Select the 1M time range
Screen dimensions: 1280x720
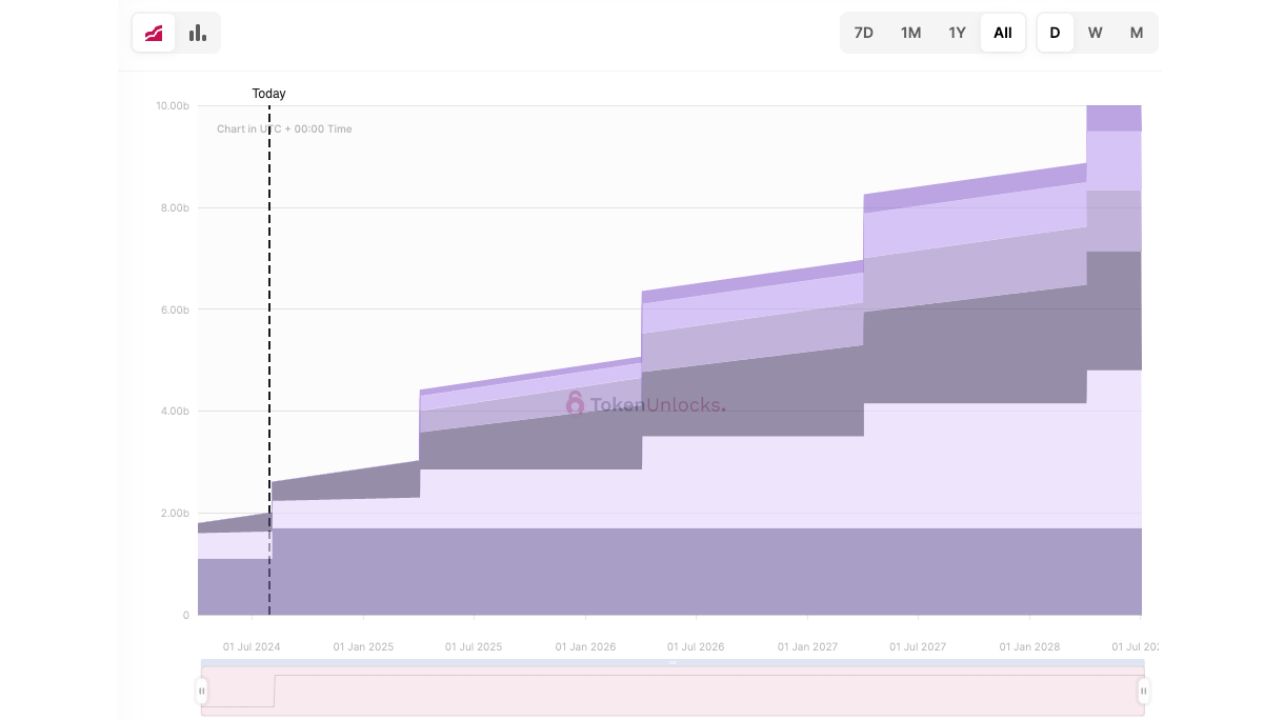[x=911, y=33]
